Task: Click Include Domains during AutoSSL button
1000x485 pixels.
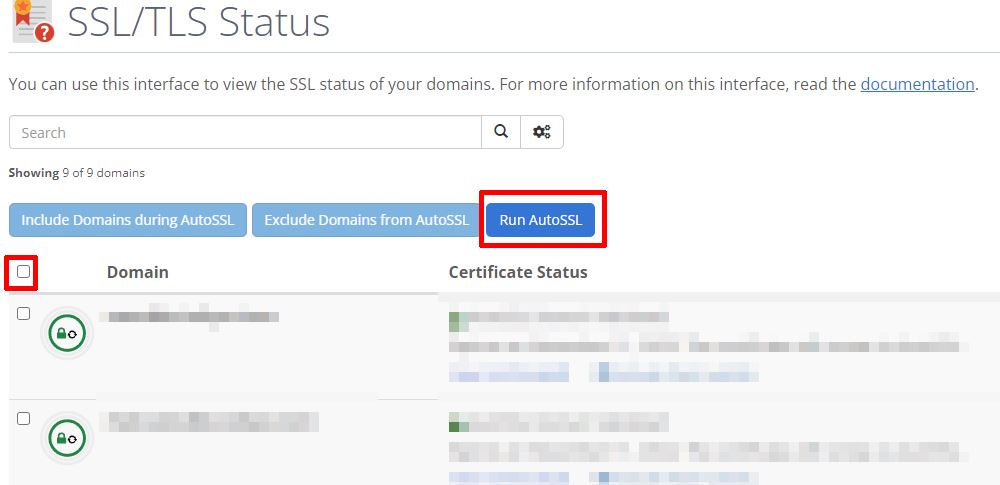Action: point(127,220)
